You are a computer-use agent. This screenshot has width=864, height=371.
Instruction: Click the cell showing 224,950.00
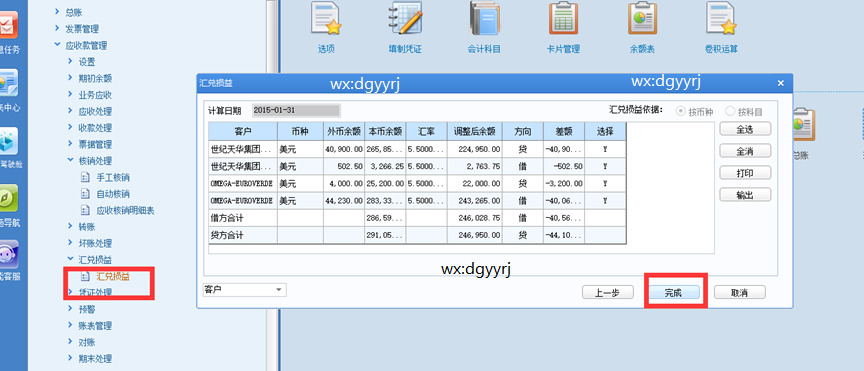474,149
